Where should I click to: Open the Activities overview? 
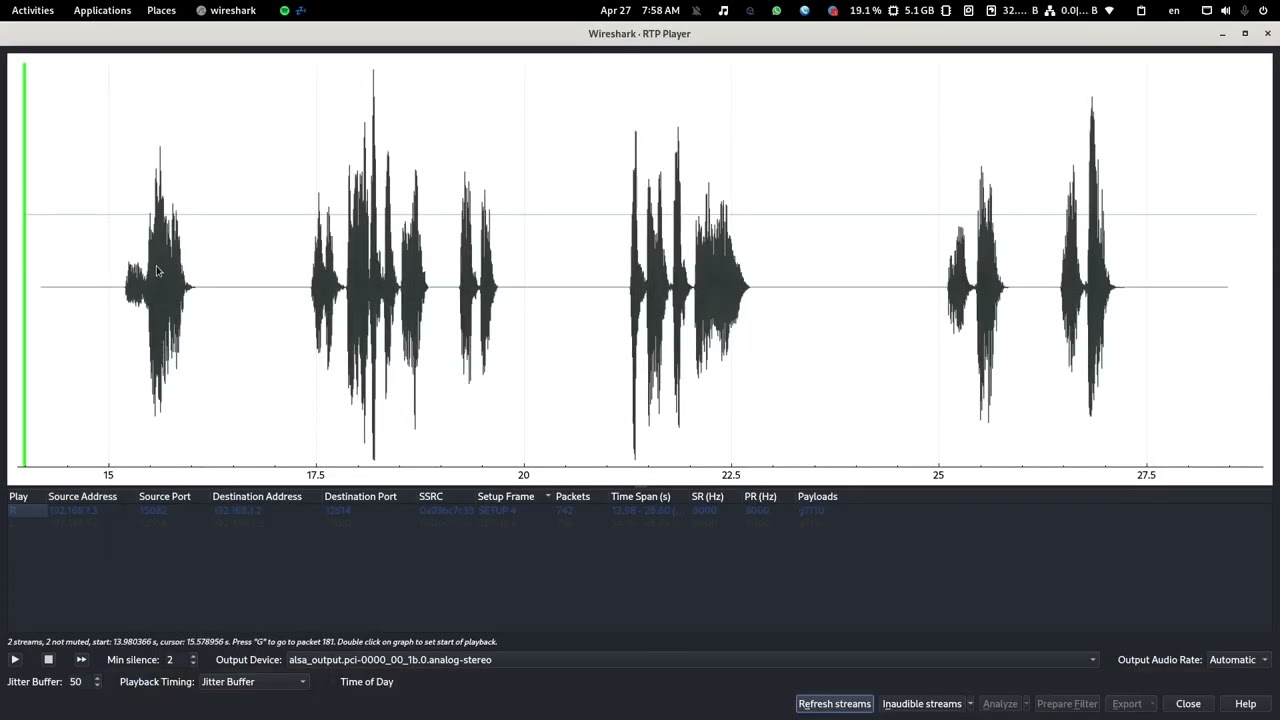coord(33,10)
